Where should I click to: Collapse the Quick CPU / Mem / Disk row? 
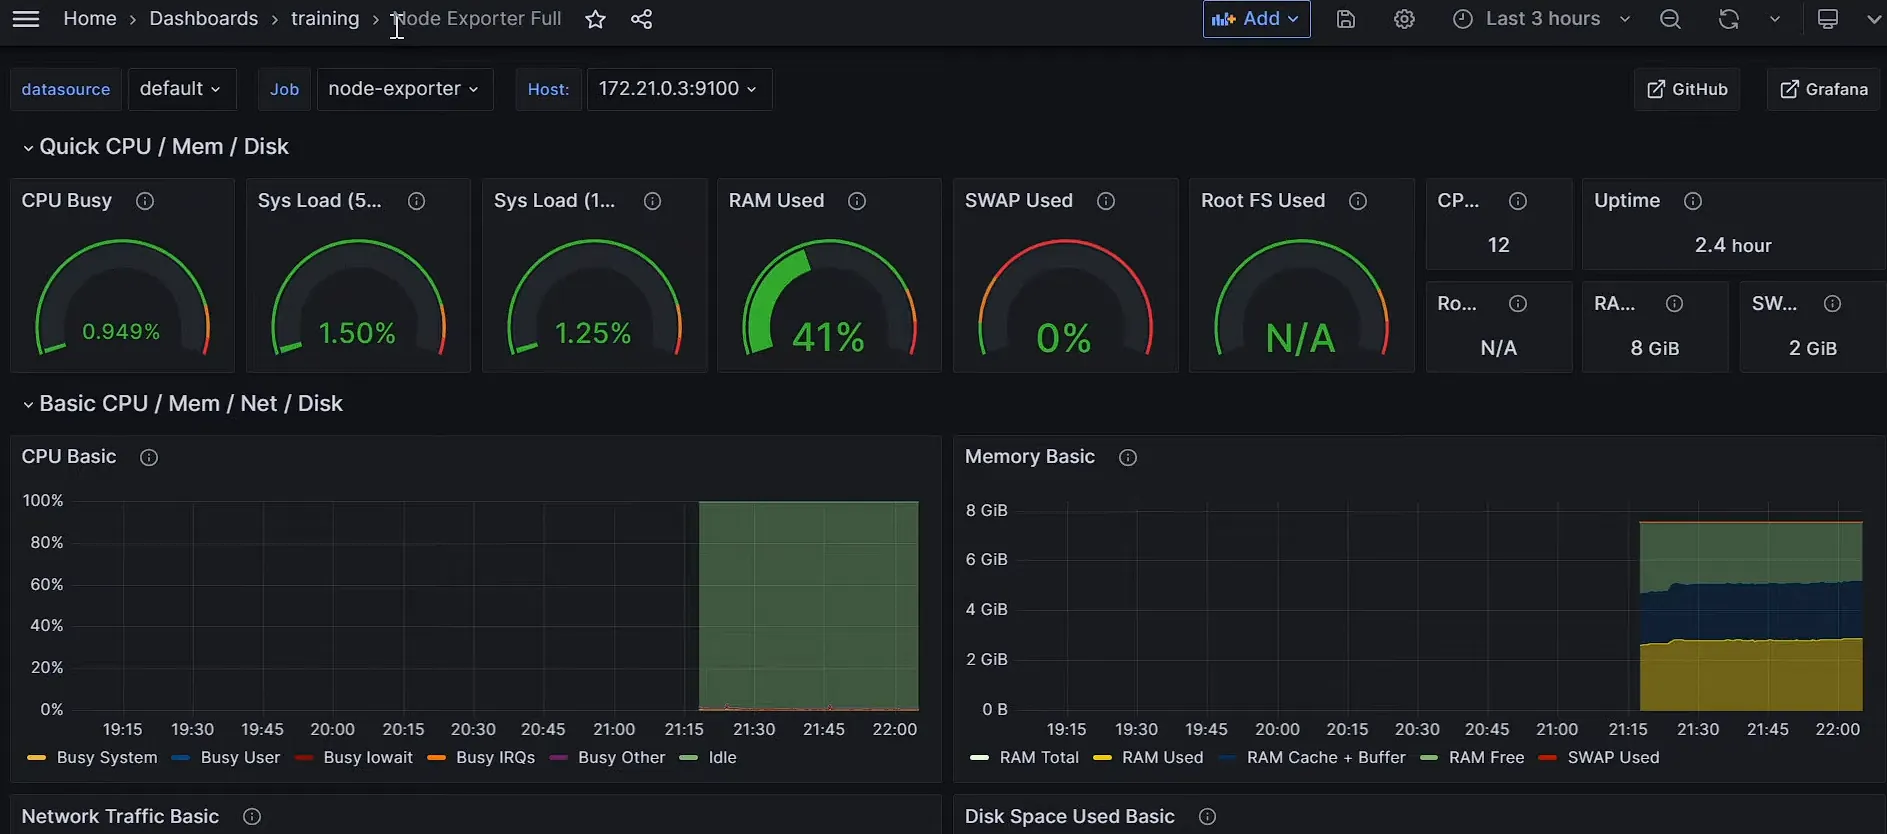pos(155,147)
